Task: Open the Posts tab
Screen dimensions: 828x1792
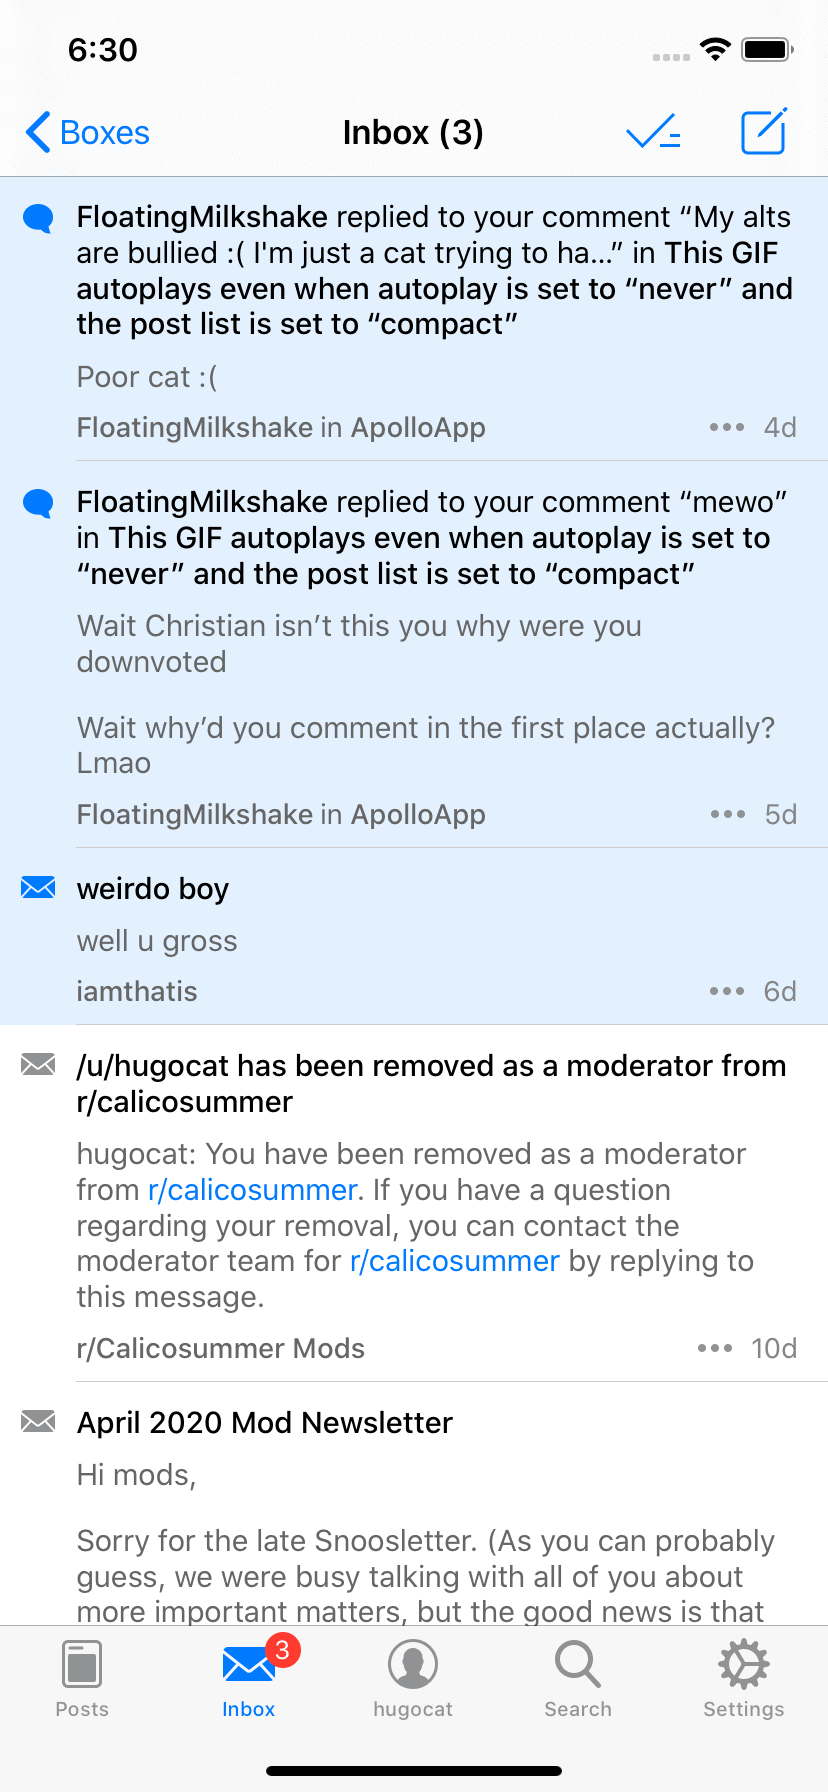Action: tap(82, 1679)
